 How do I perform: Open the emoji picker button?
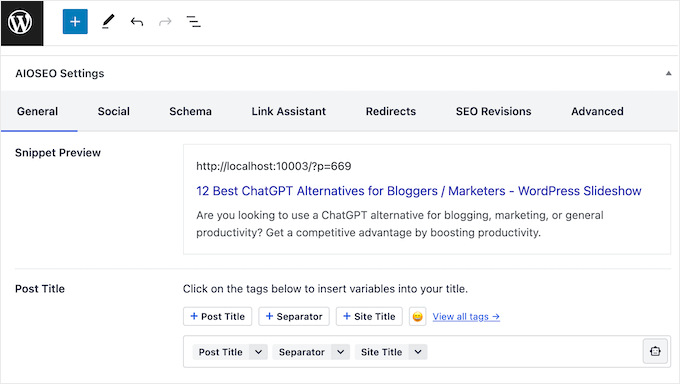click(418, 316)
